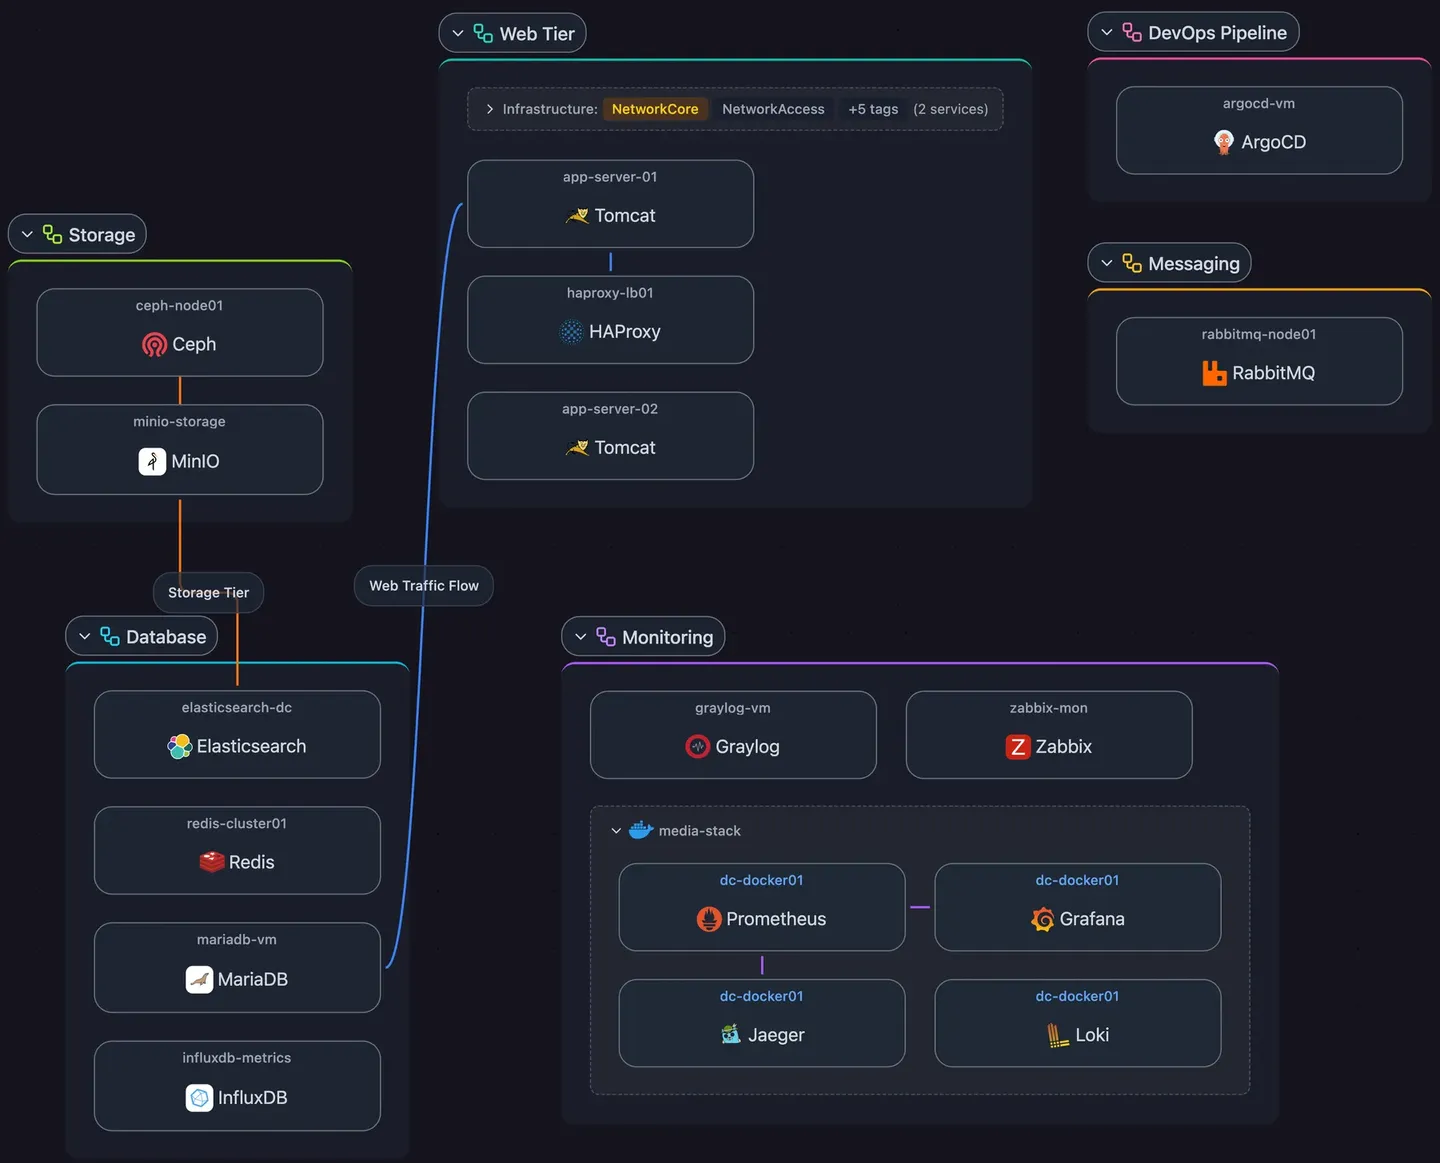Click the MariaDB logo icon
Viewport: 1440px width, 1163px height.
point(200,980)
